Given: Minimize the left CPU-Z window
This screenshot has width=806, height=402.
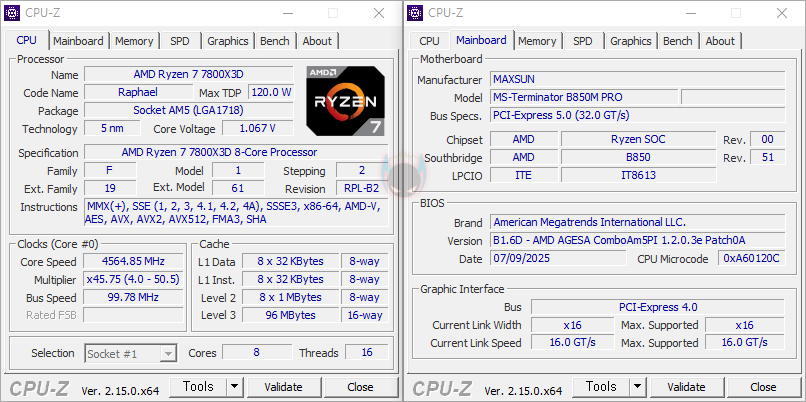Looking at the screenshot, I should pos(287,13).
